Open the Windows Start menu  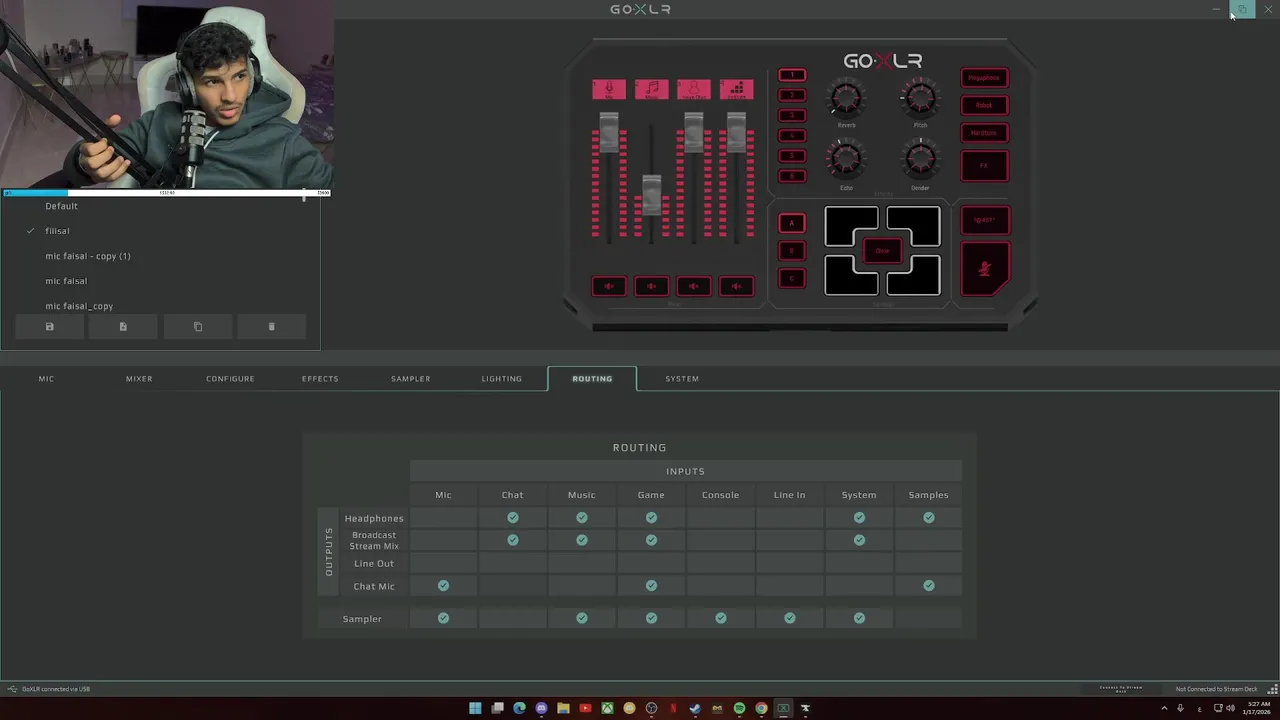pyautogui.click(x=475, y=708)
